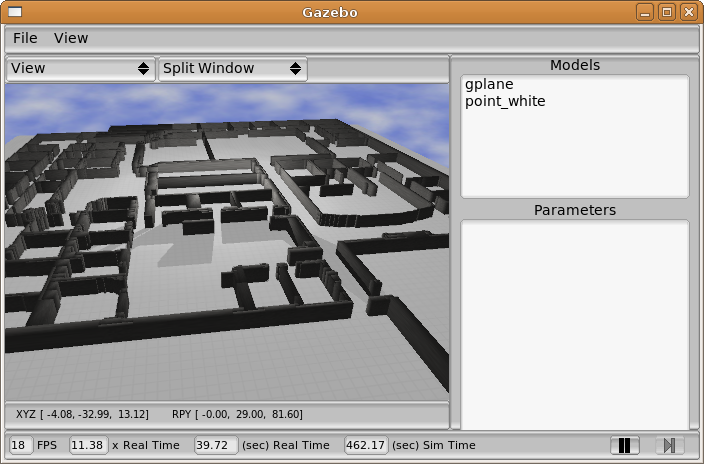Click the XYZ camera position readout
Screen dimensions: 704x464
[x=82, y=414]
